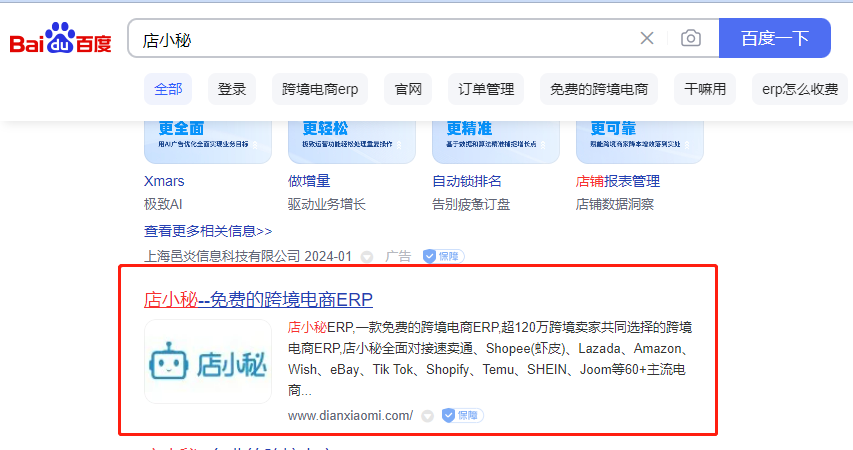Click the 极致AI text under Xmars
The image size is (853, 450).
pyautogui.click(x=163, y=205)
